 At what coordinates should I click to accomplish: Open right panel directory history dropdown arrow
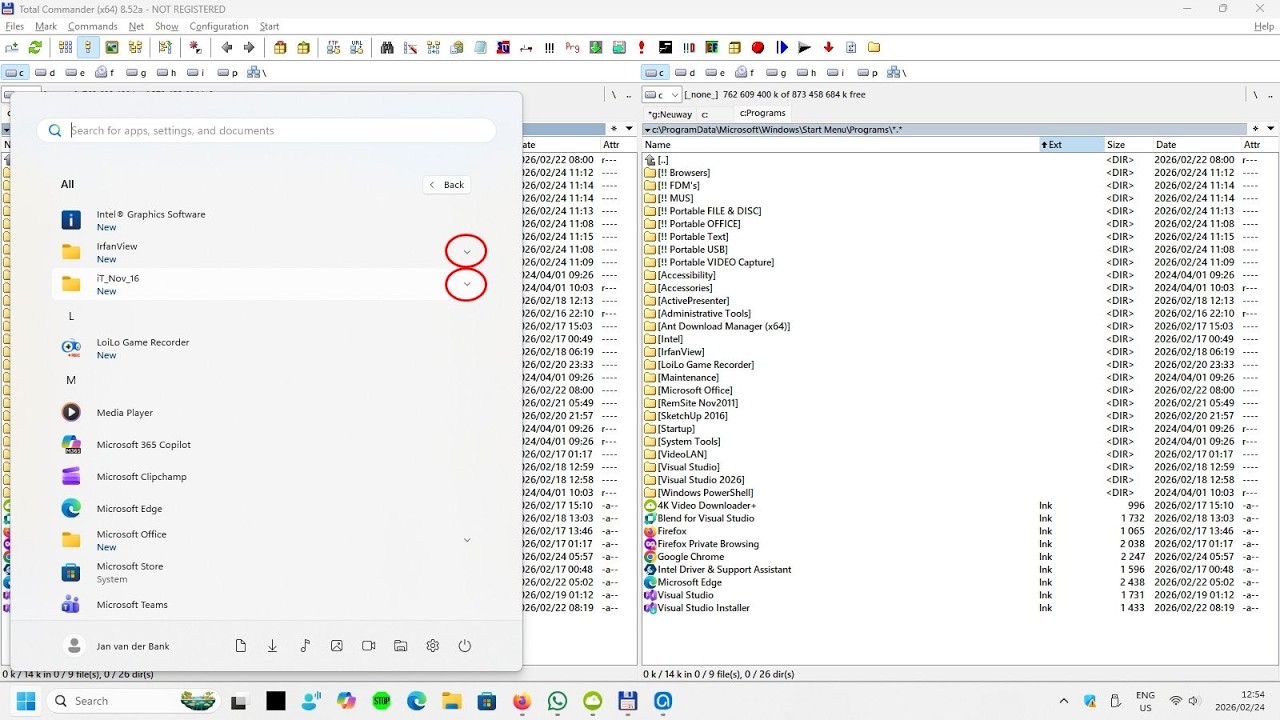click(1270, 129)
